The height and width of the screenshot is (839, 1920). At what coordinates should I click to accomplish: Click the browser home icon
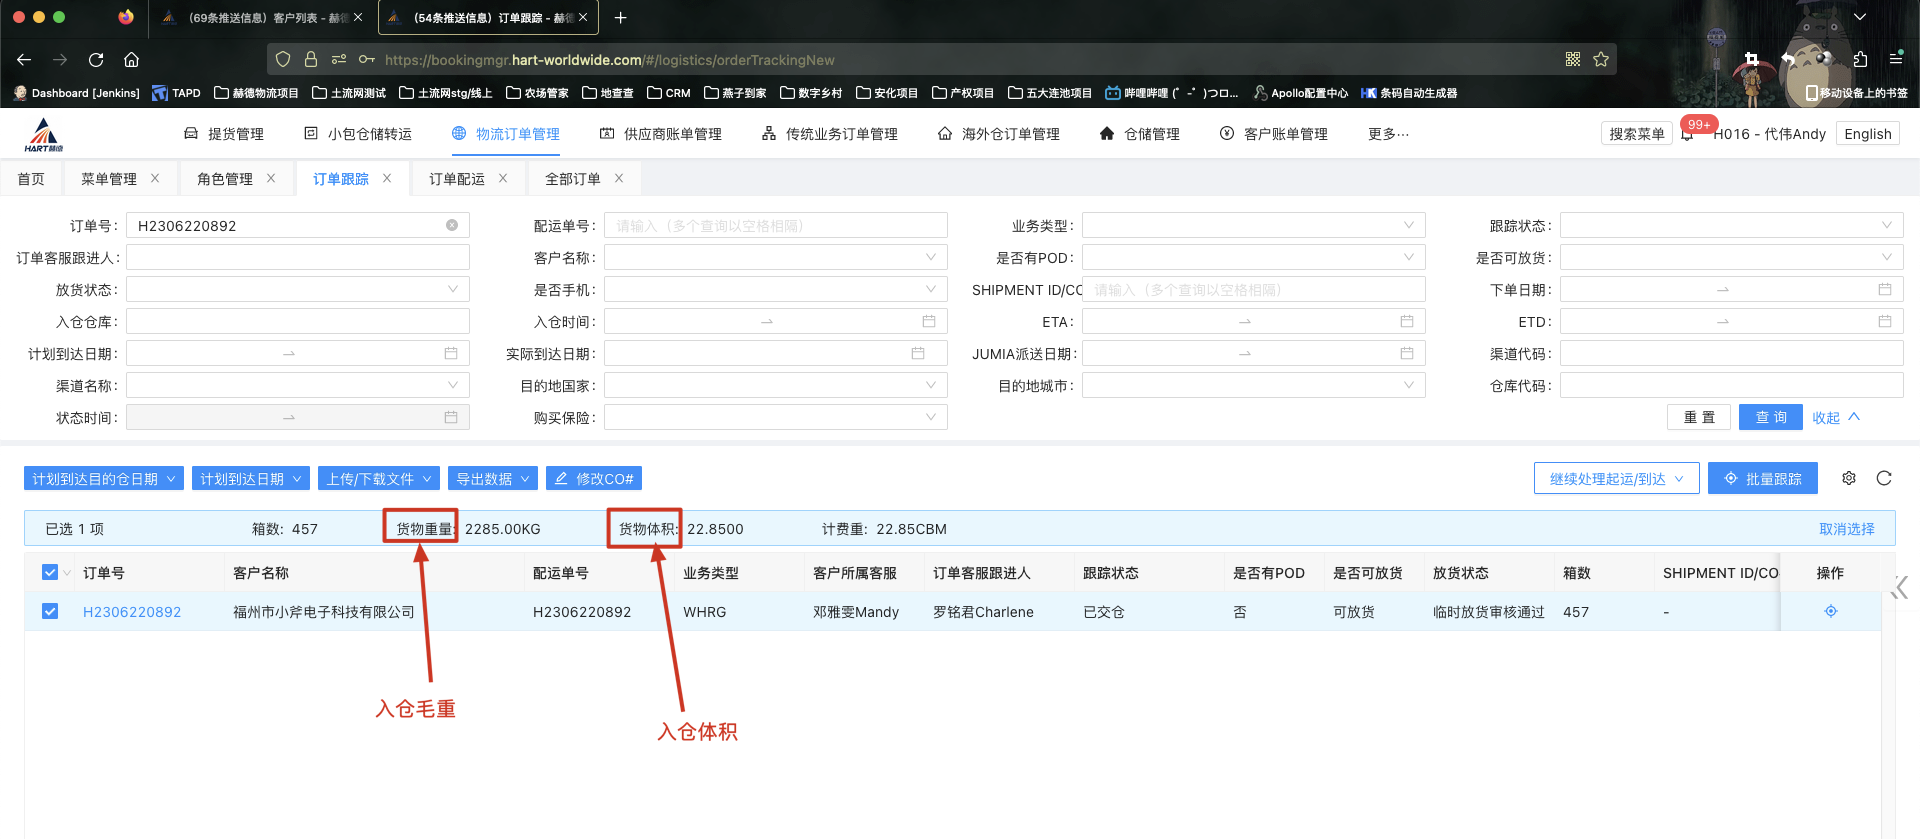(x=131, y=60)
